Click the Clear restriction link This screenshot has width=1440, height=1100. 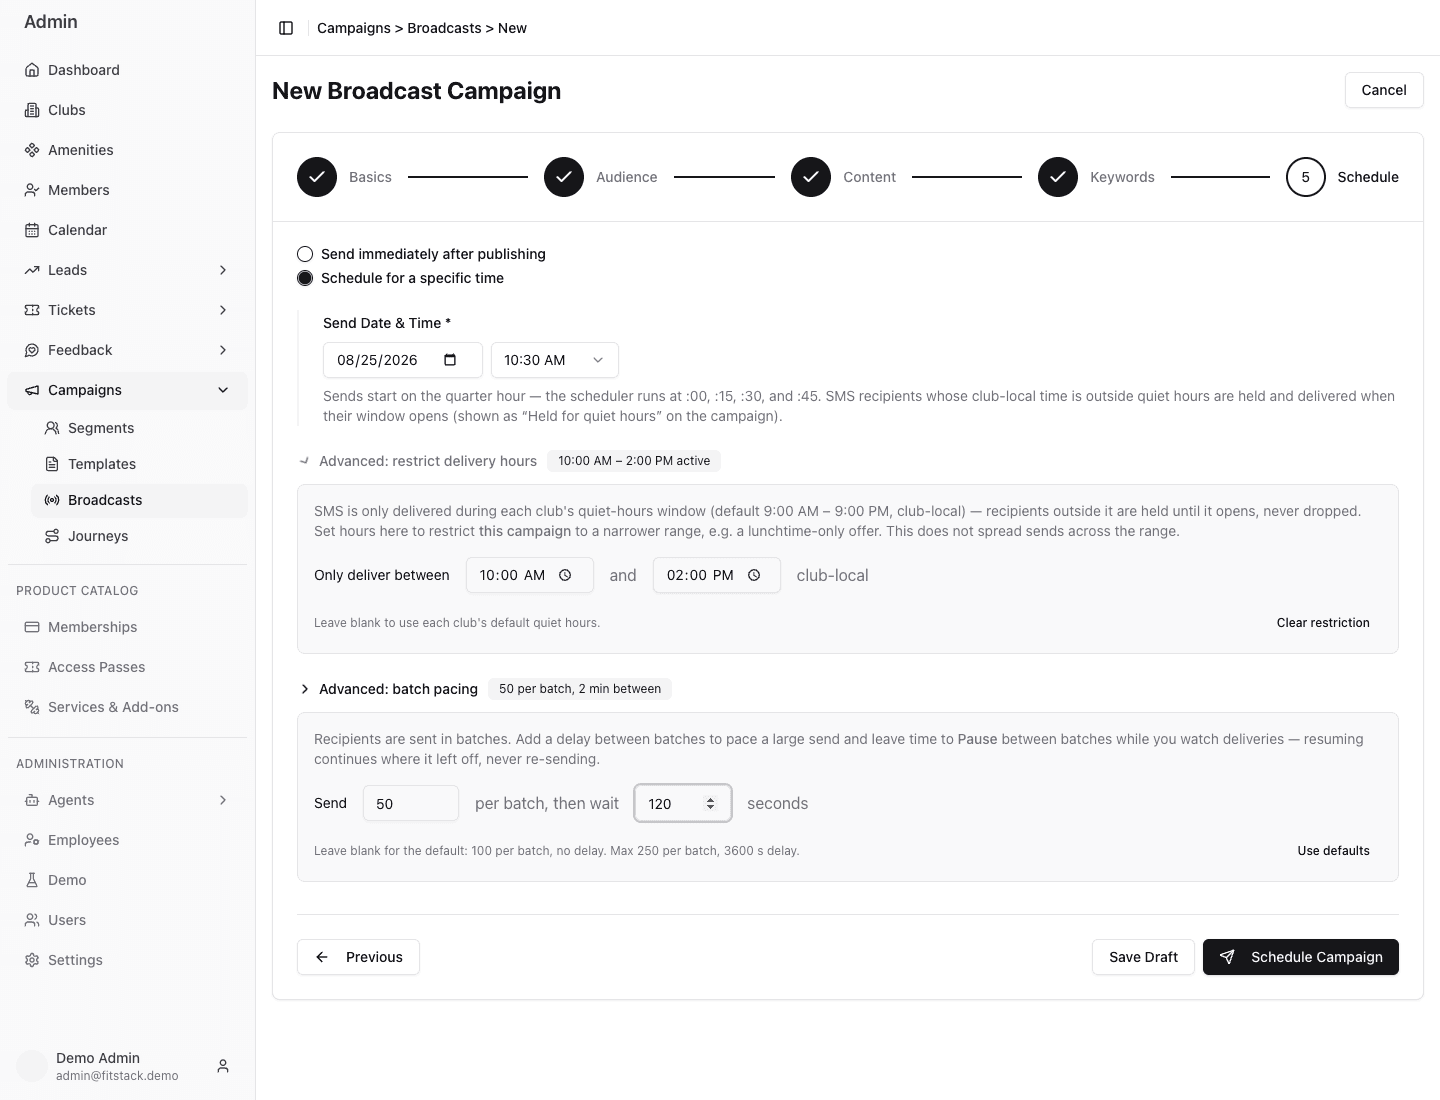1323,623
